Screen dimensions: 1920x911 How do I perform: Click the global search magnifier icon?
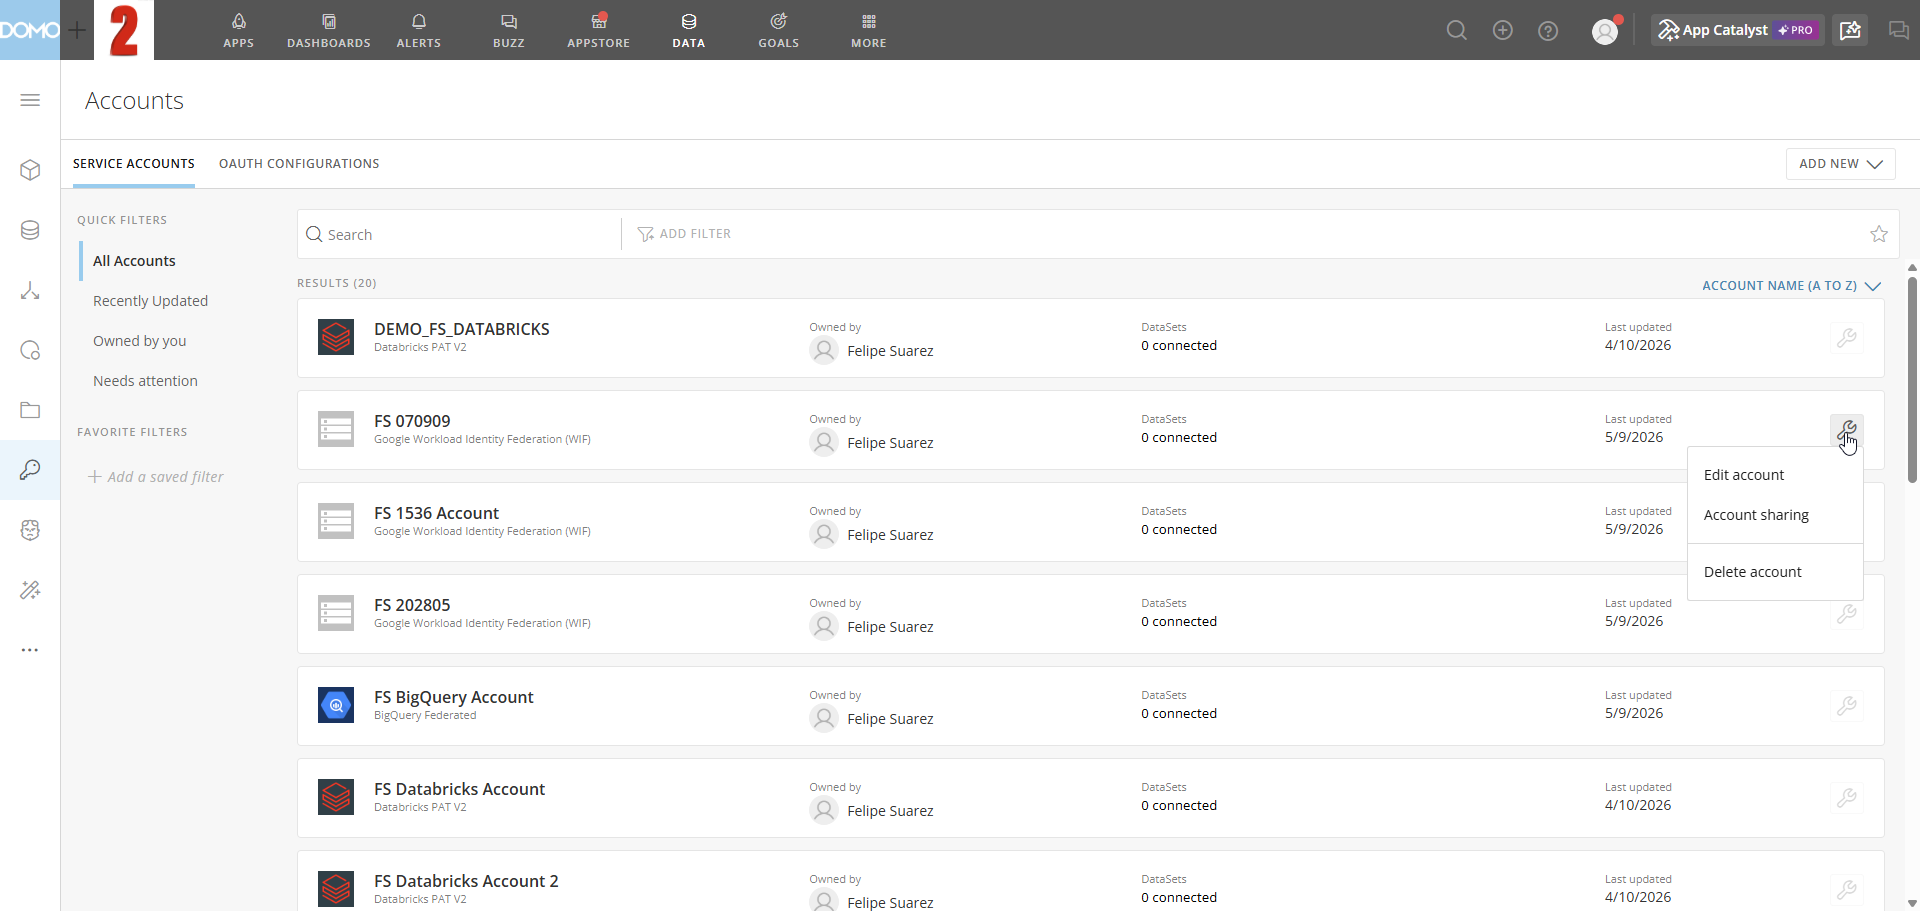coord(1457,30)
